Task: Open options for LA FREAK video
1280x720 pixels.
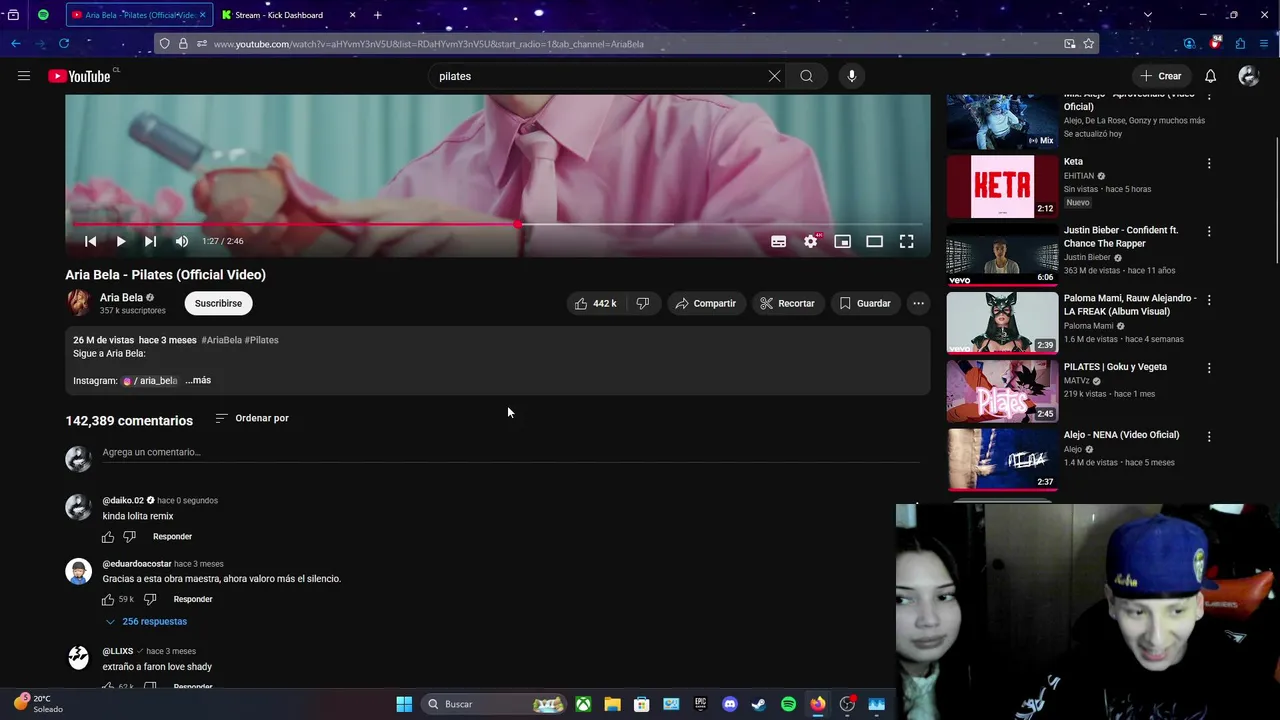Action: [x=1208, y=300]
